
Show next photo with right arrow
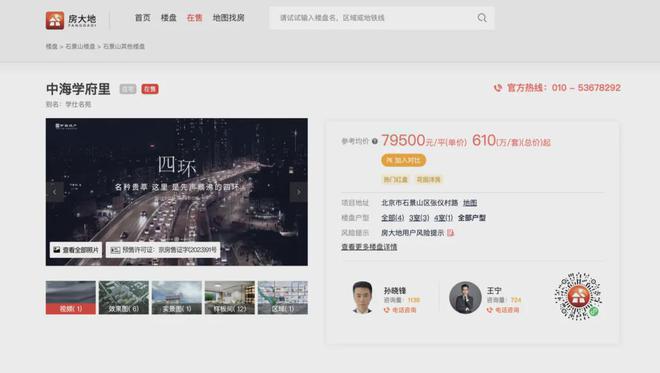(x=298, y=192)
